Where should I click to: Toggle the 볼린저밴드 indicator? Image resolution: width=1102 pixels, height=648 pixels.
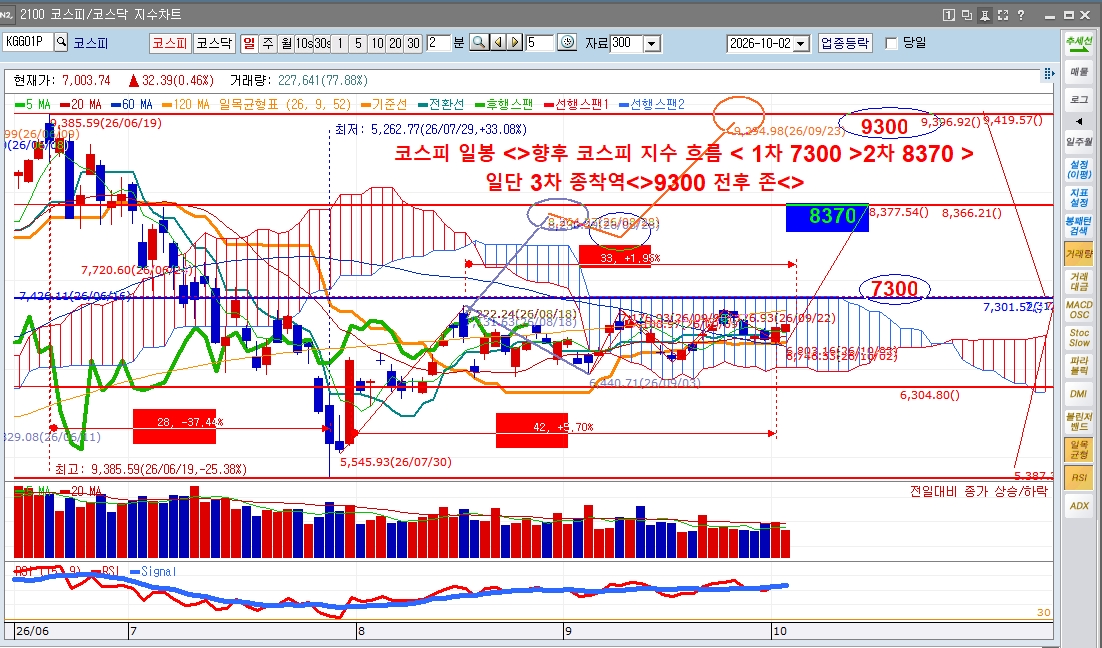click(x=1079, y=422)
